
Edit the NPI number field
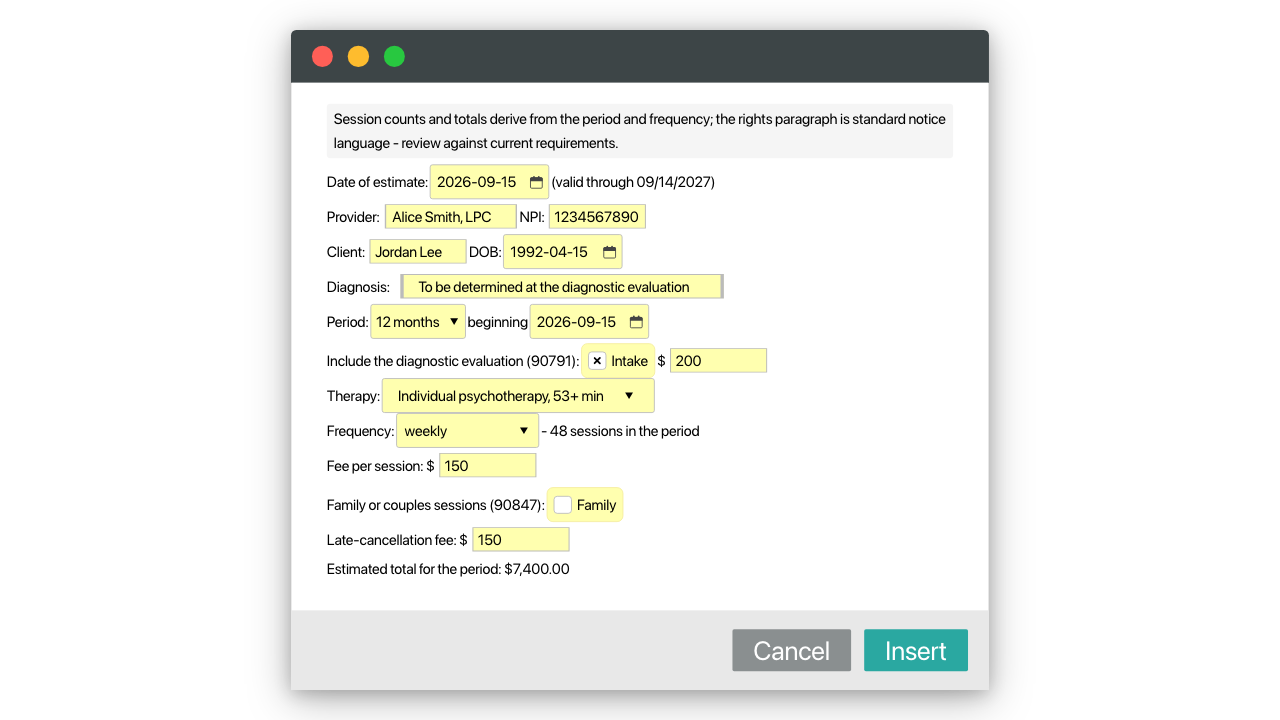click(x=597, y=217)
